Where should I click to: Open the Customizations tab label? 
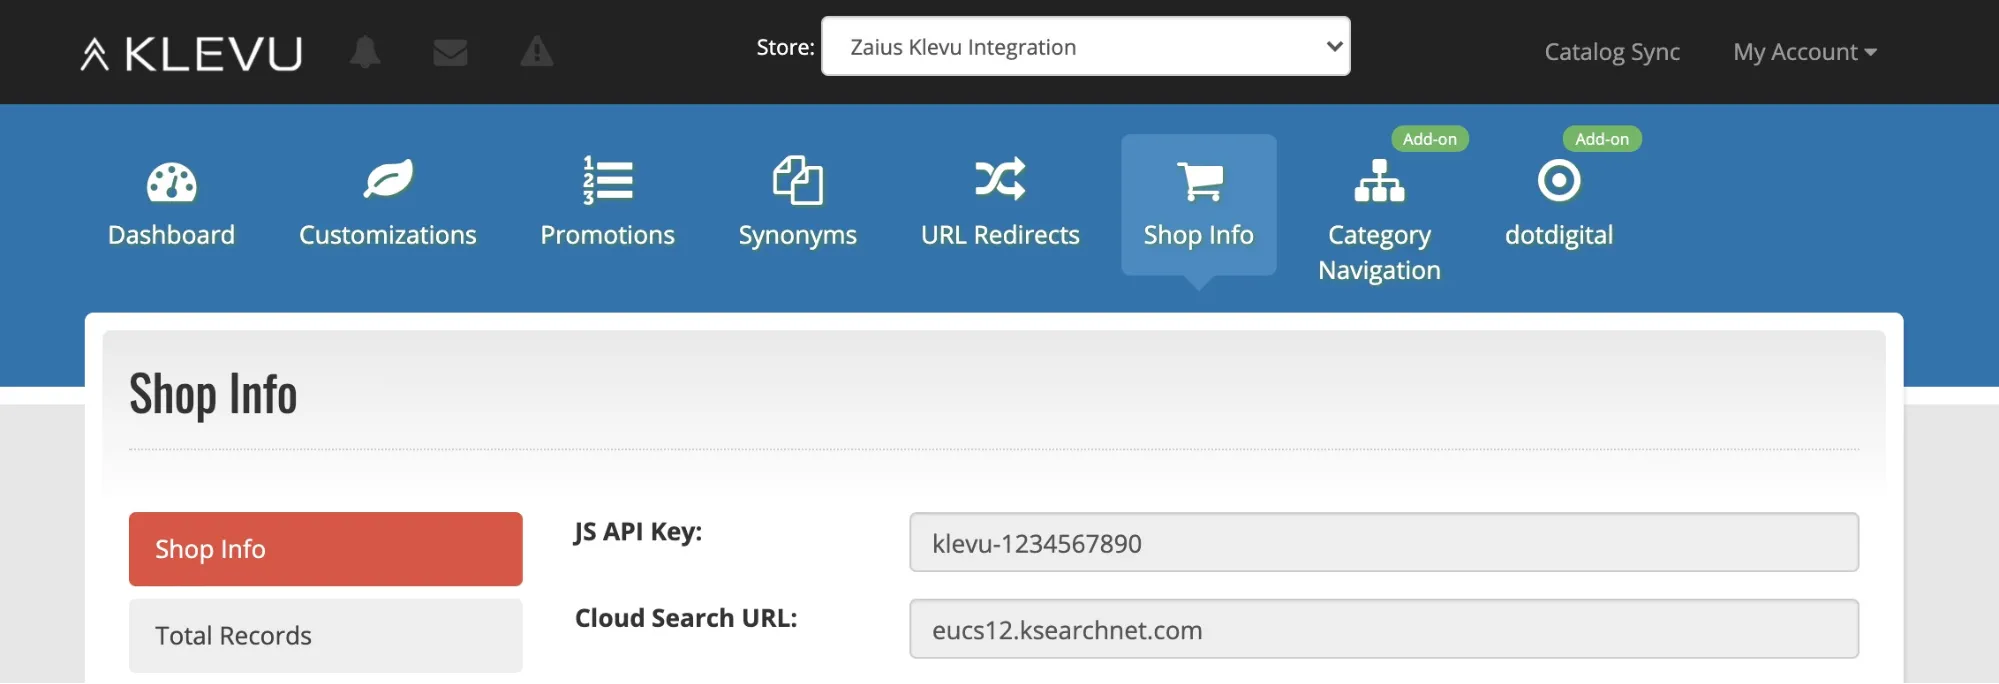(x=388, y=235)
